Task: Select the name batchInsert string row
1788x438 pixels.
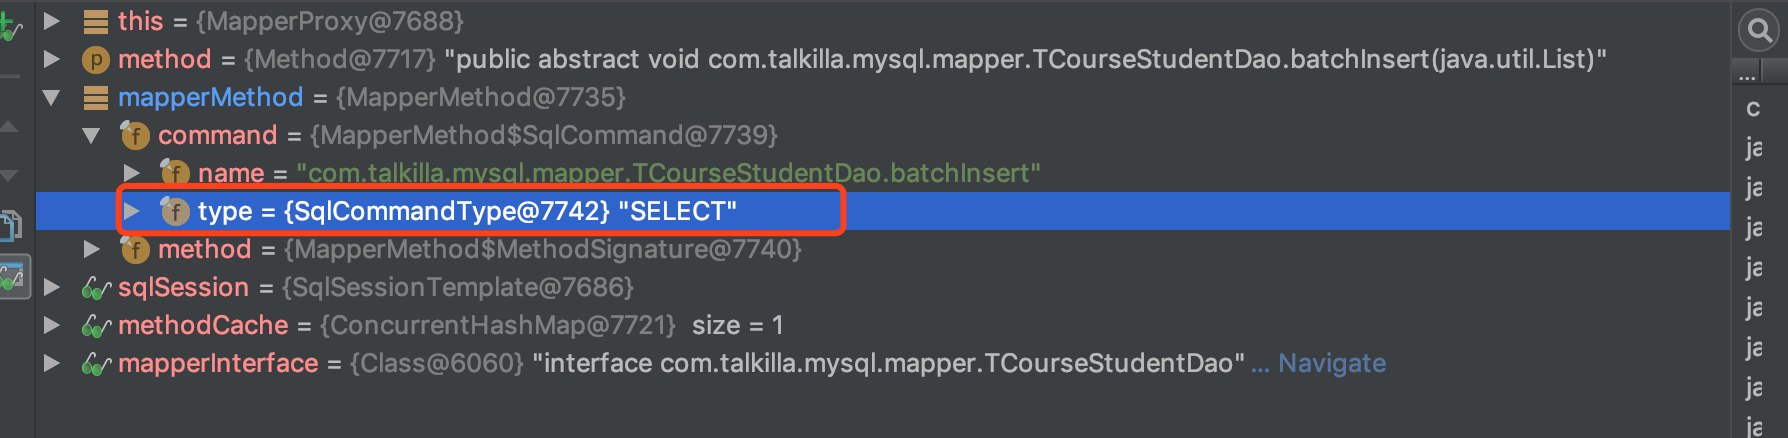Action: click(x=882, y=173)
